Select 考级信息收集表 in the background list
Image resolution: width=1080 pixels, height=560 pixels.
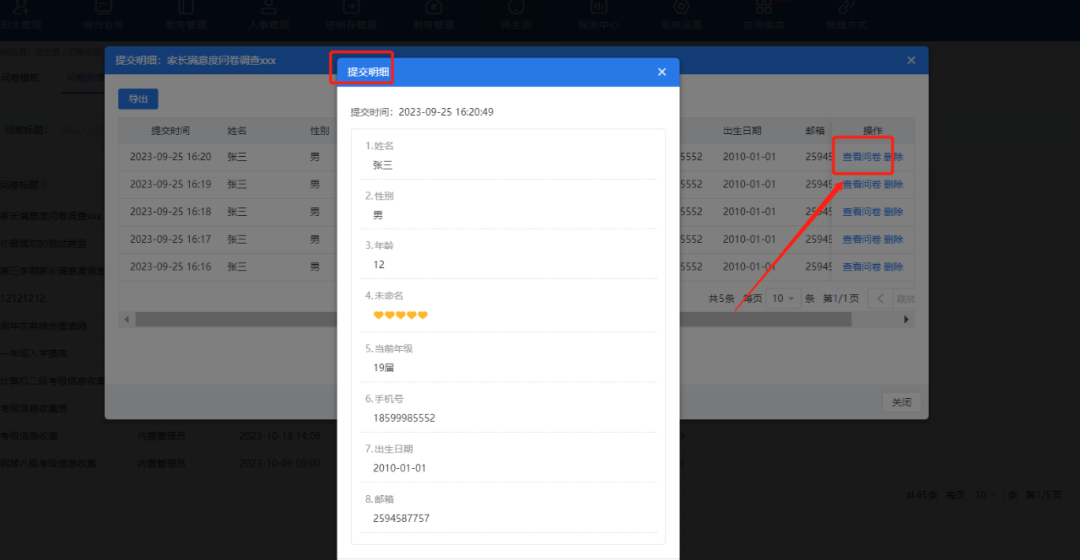(x=34, y=408)
